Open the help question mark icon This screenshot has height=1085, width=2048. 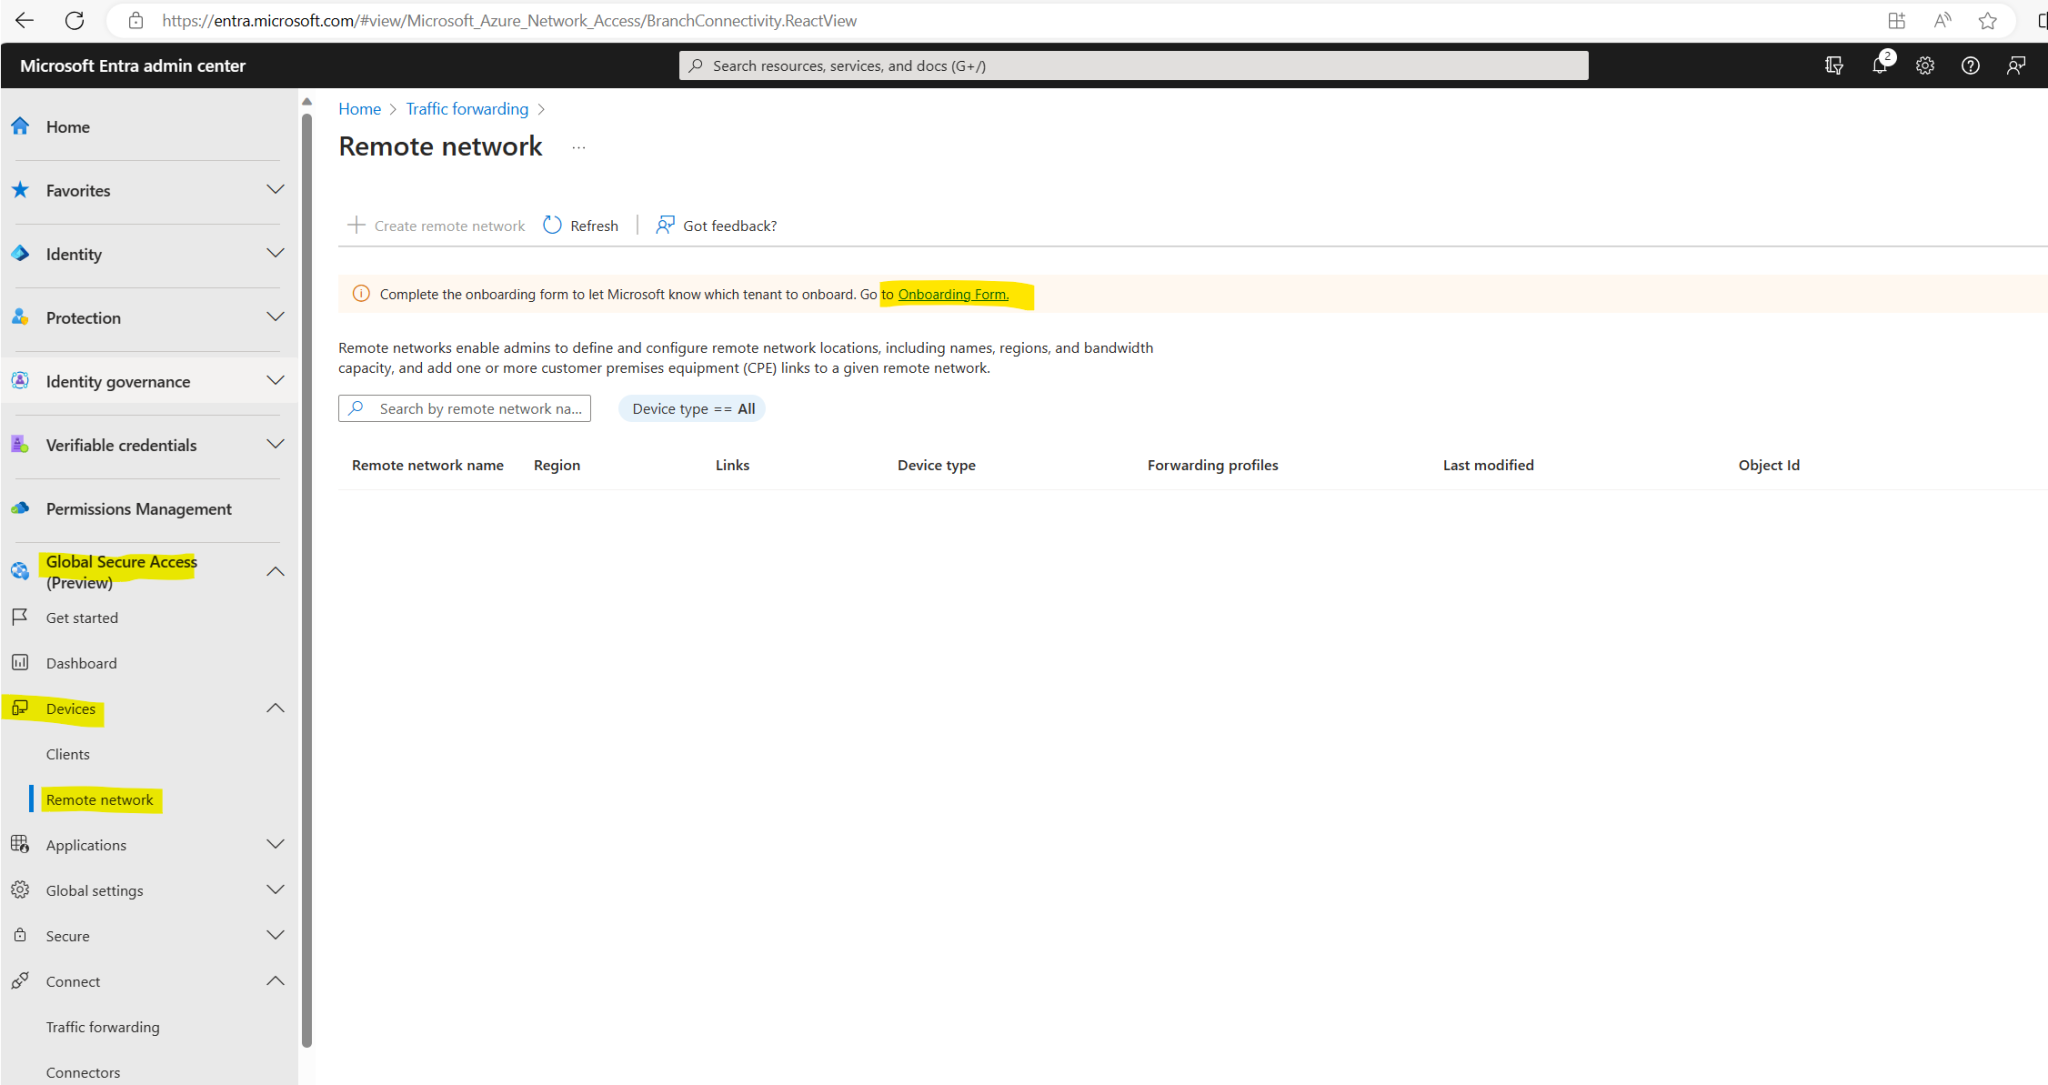click(x=1970, y=65)
